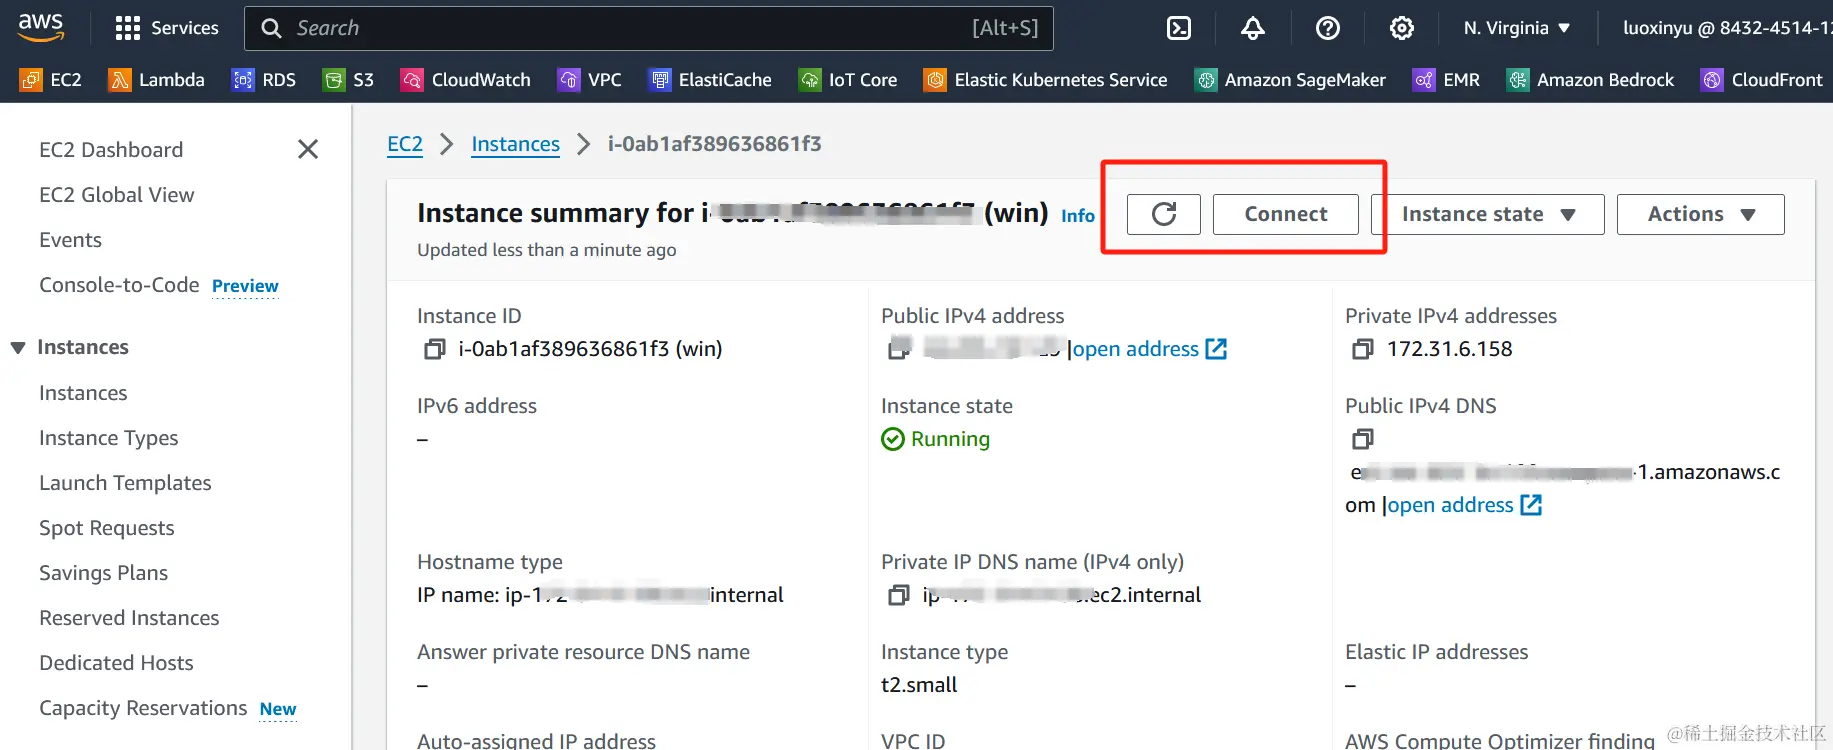Click the Running instance state text

(950, 439)
